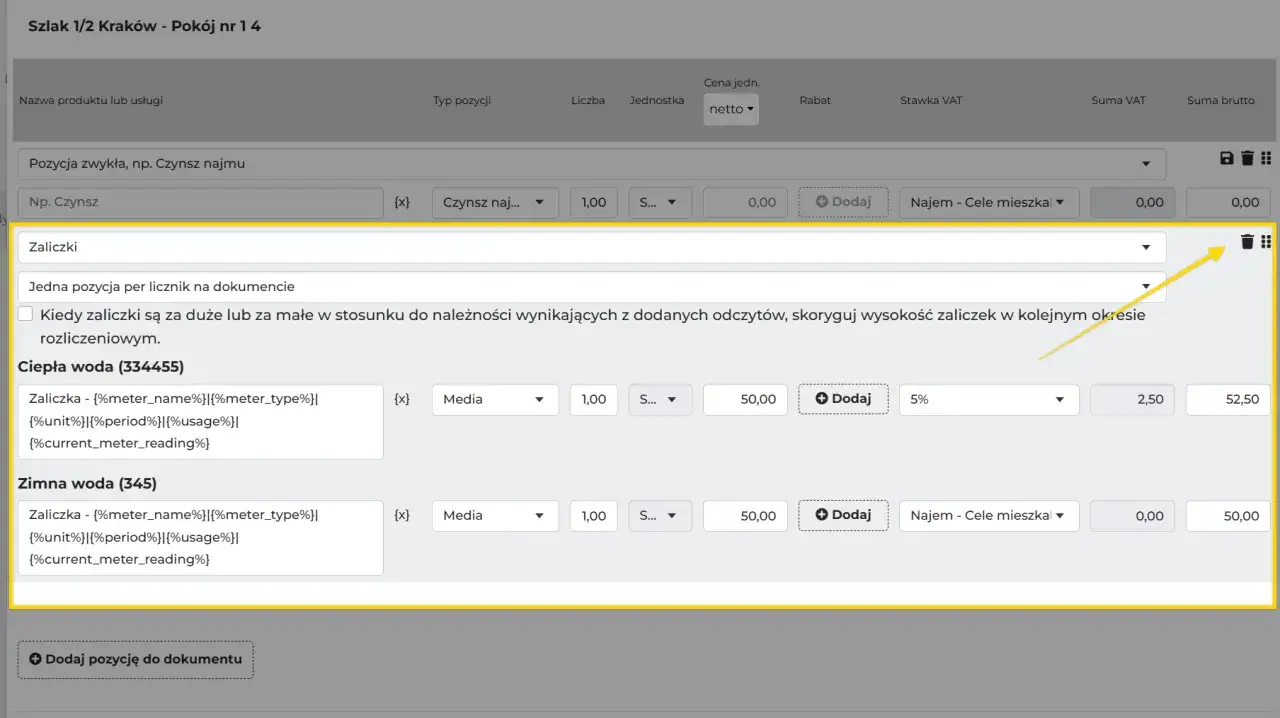Click 'Dodaj pozycję do dokumentu' button
This screenshot has width=1280, height=718.
coord(136,660)
